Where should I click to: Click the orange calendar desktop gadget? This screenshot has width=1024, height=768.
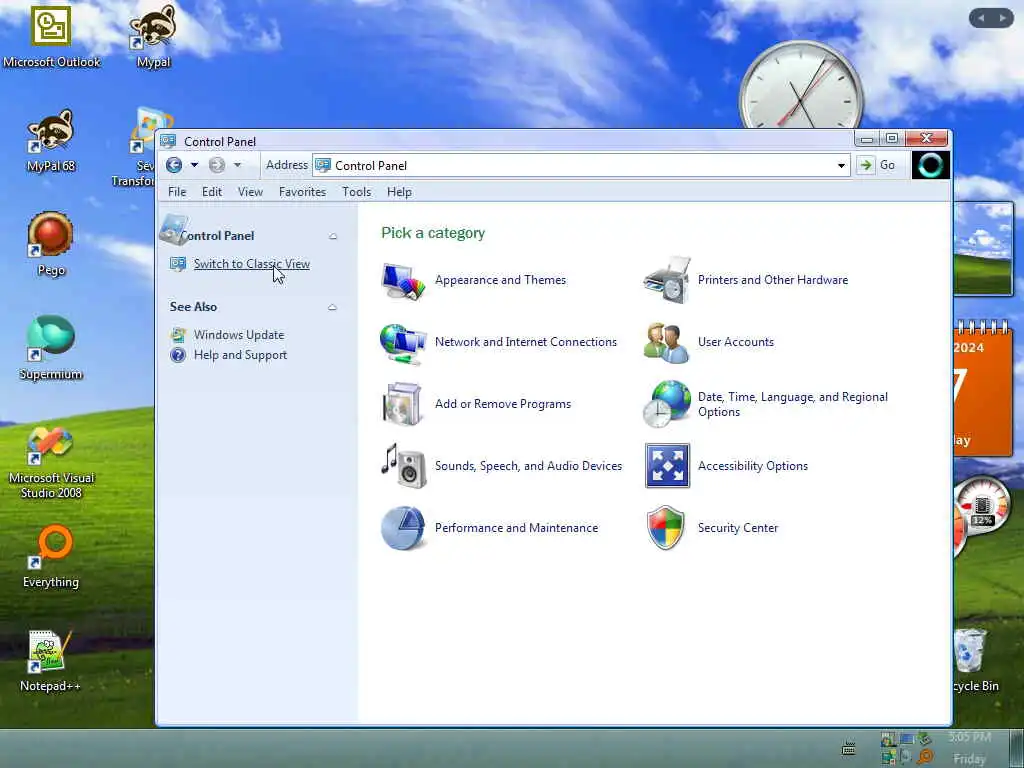click(x=984, y=388)
